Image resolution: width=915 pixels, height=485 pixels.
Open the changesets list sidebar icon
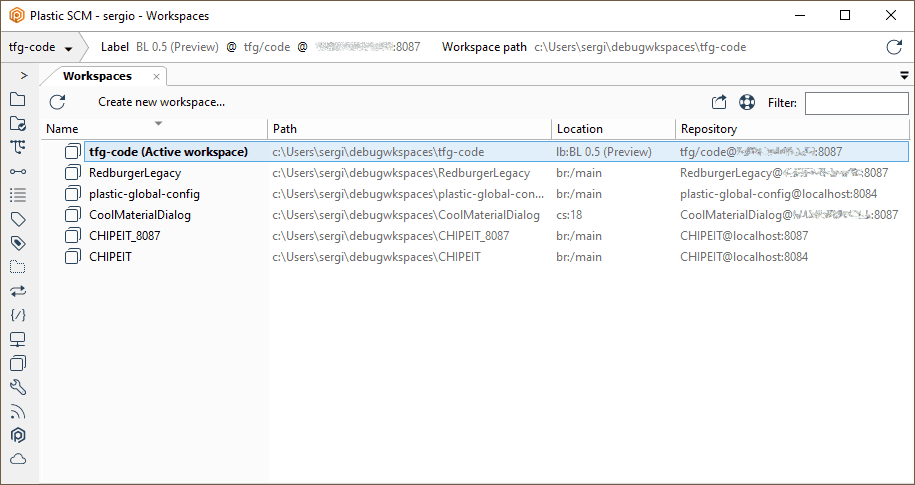tap(18, 195)
